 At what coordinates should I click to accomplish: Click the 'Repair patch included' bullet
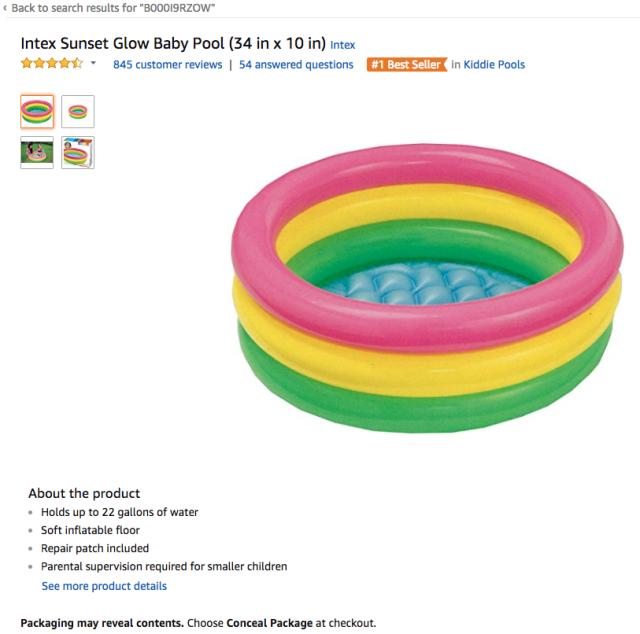click(95, 548)
